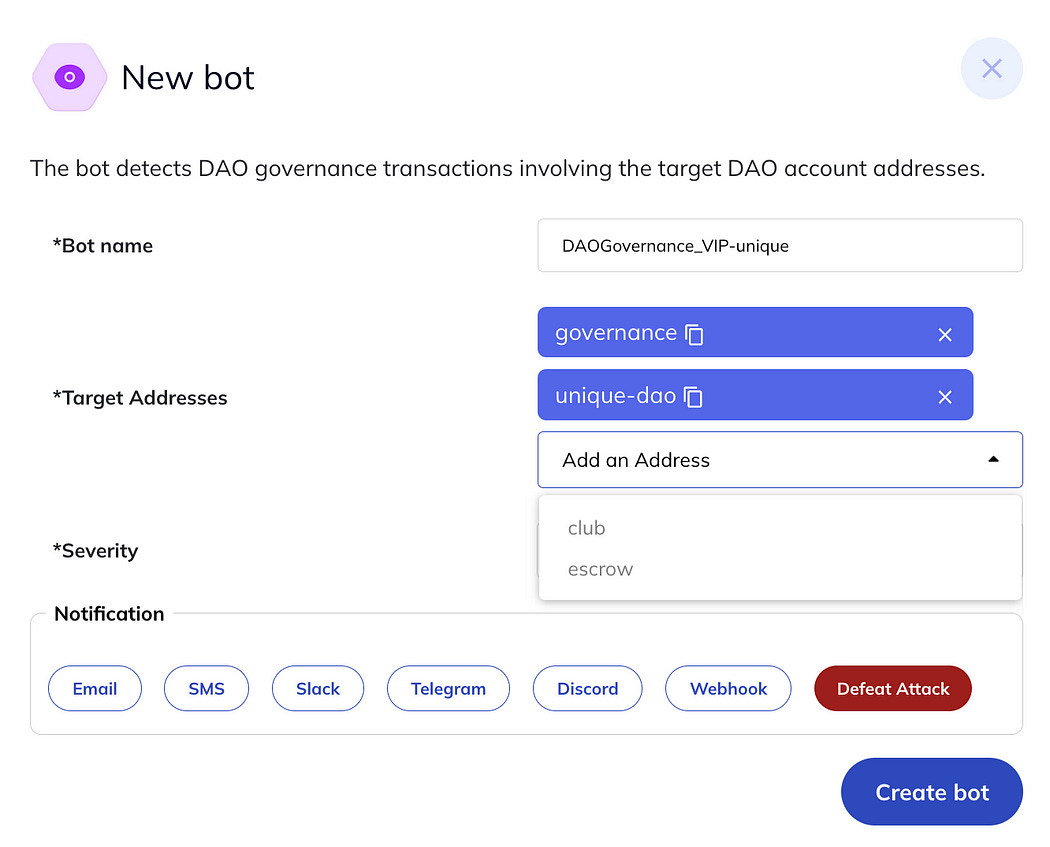Copy the governance address
Screen dimensions: 1050x847
coord(694,333)
